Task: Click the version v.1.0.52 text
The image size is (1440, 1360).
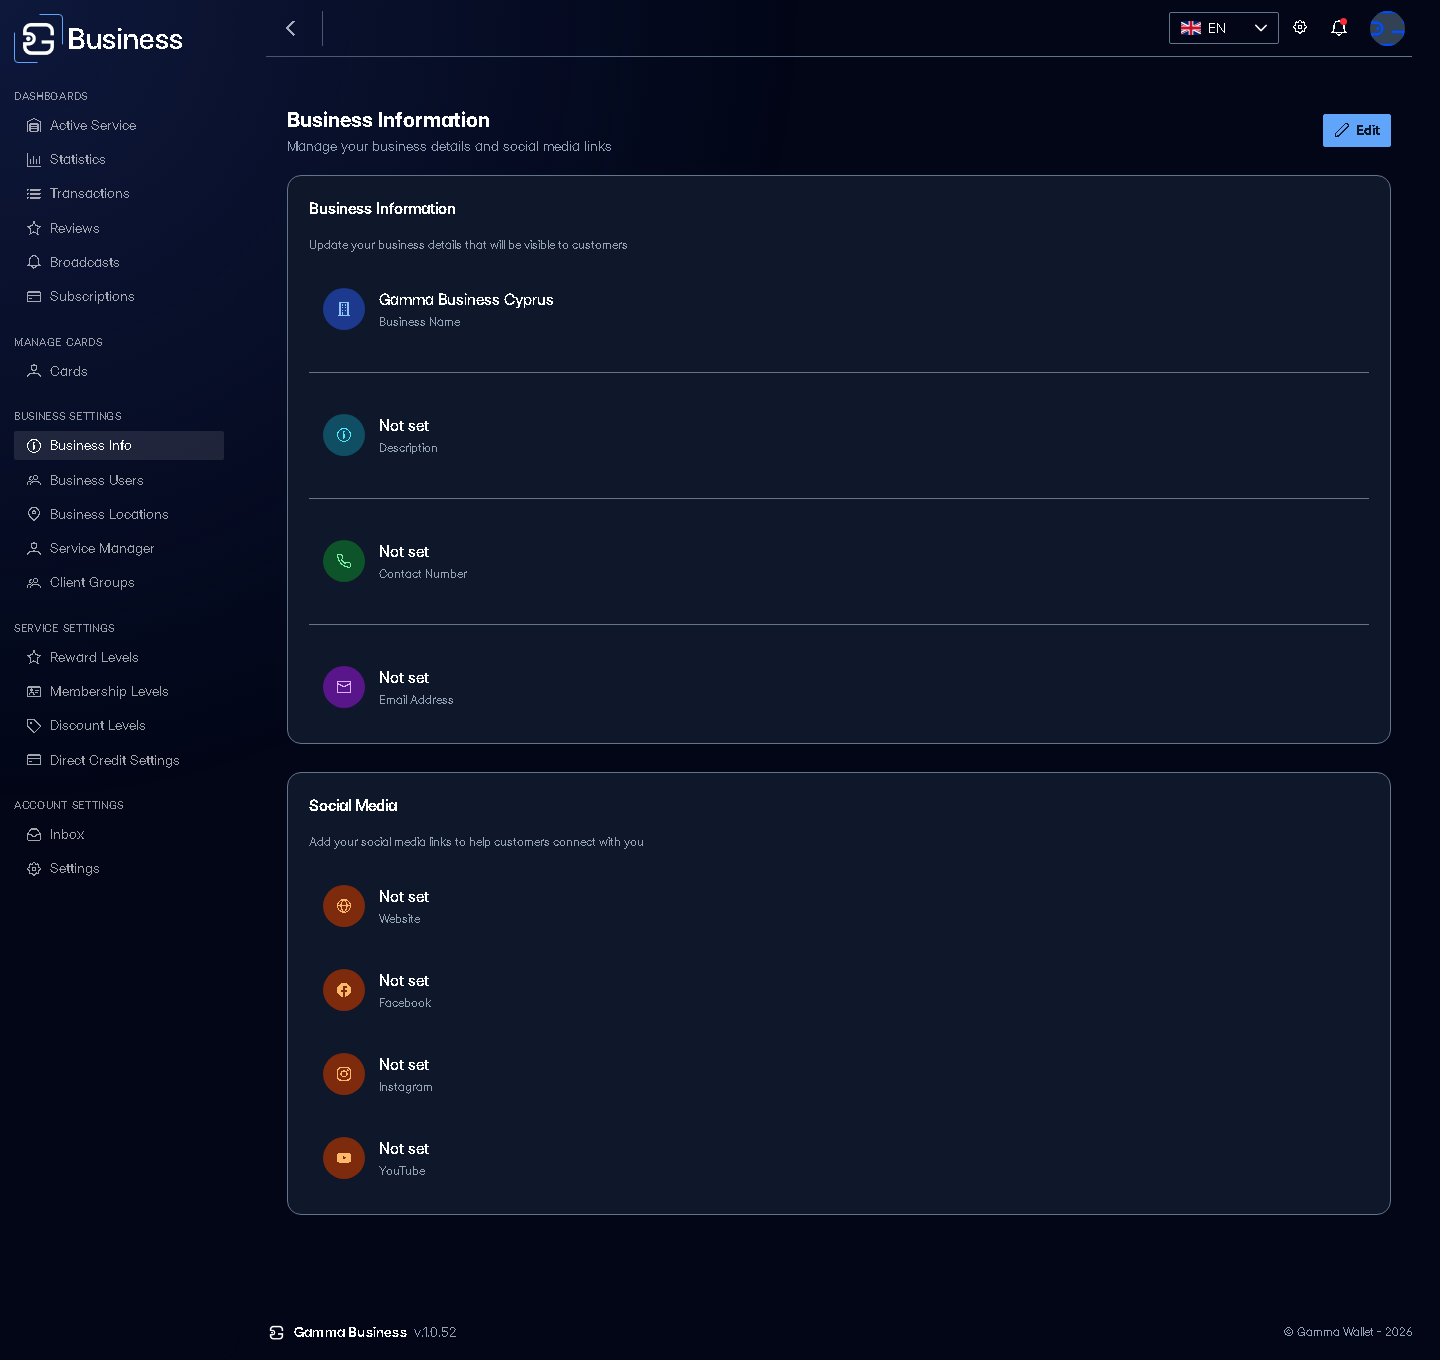Action: [435, 1332]
